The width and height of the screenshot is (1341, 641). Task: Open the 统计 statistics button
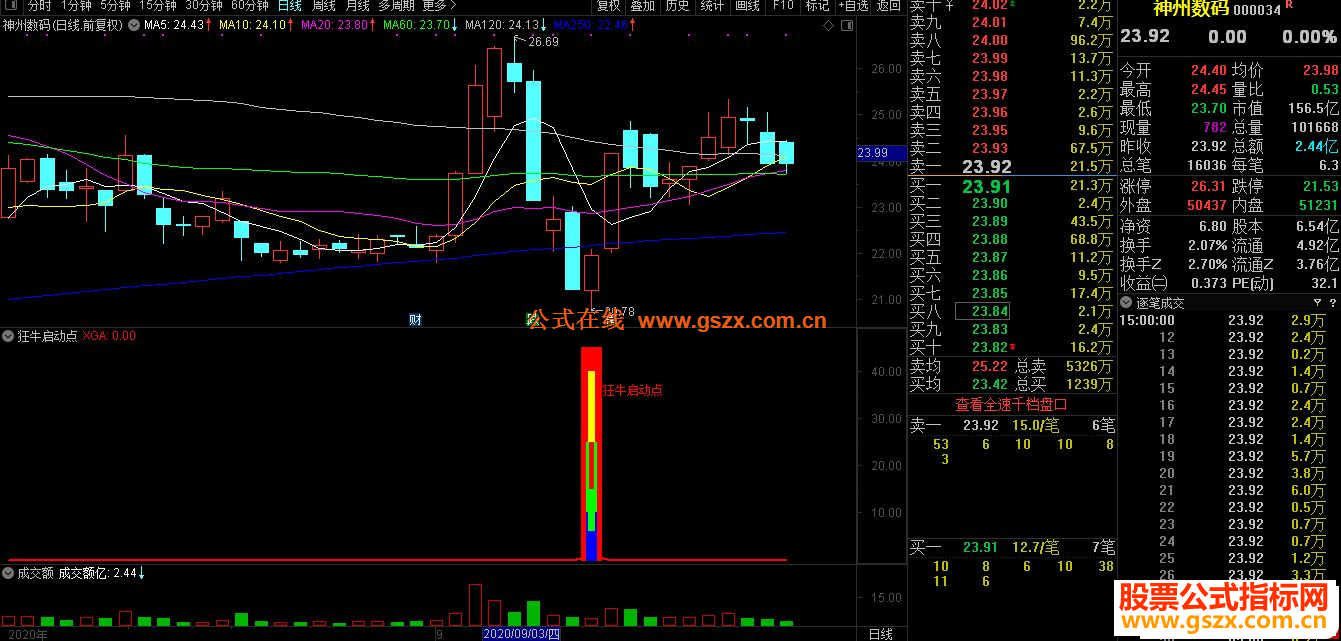pos(712,6)
